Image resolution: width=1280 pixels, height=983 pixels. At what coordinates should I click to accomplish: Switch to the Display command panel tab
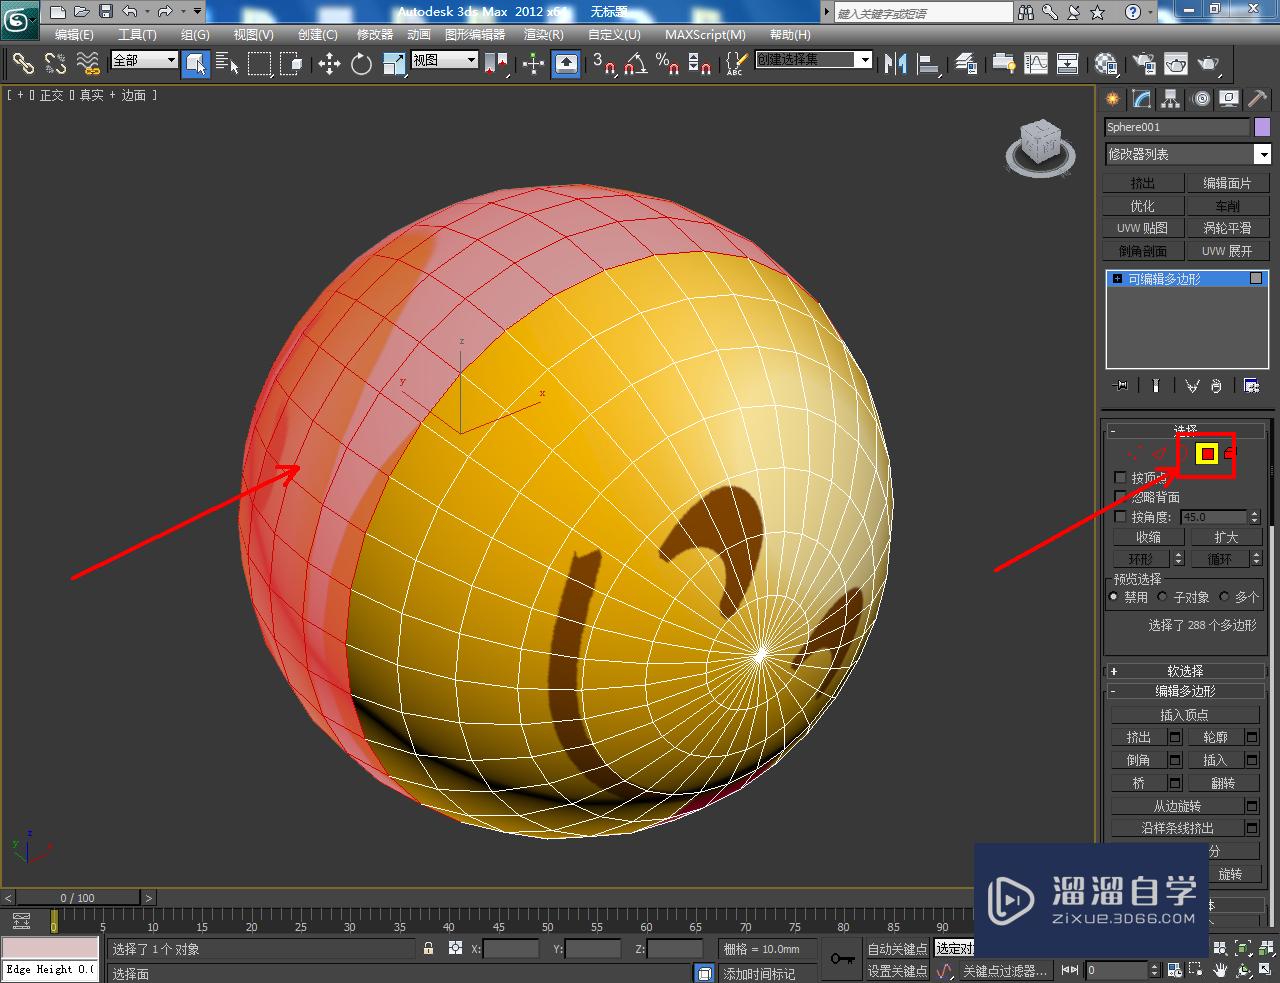[1229, 99]
